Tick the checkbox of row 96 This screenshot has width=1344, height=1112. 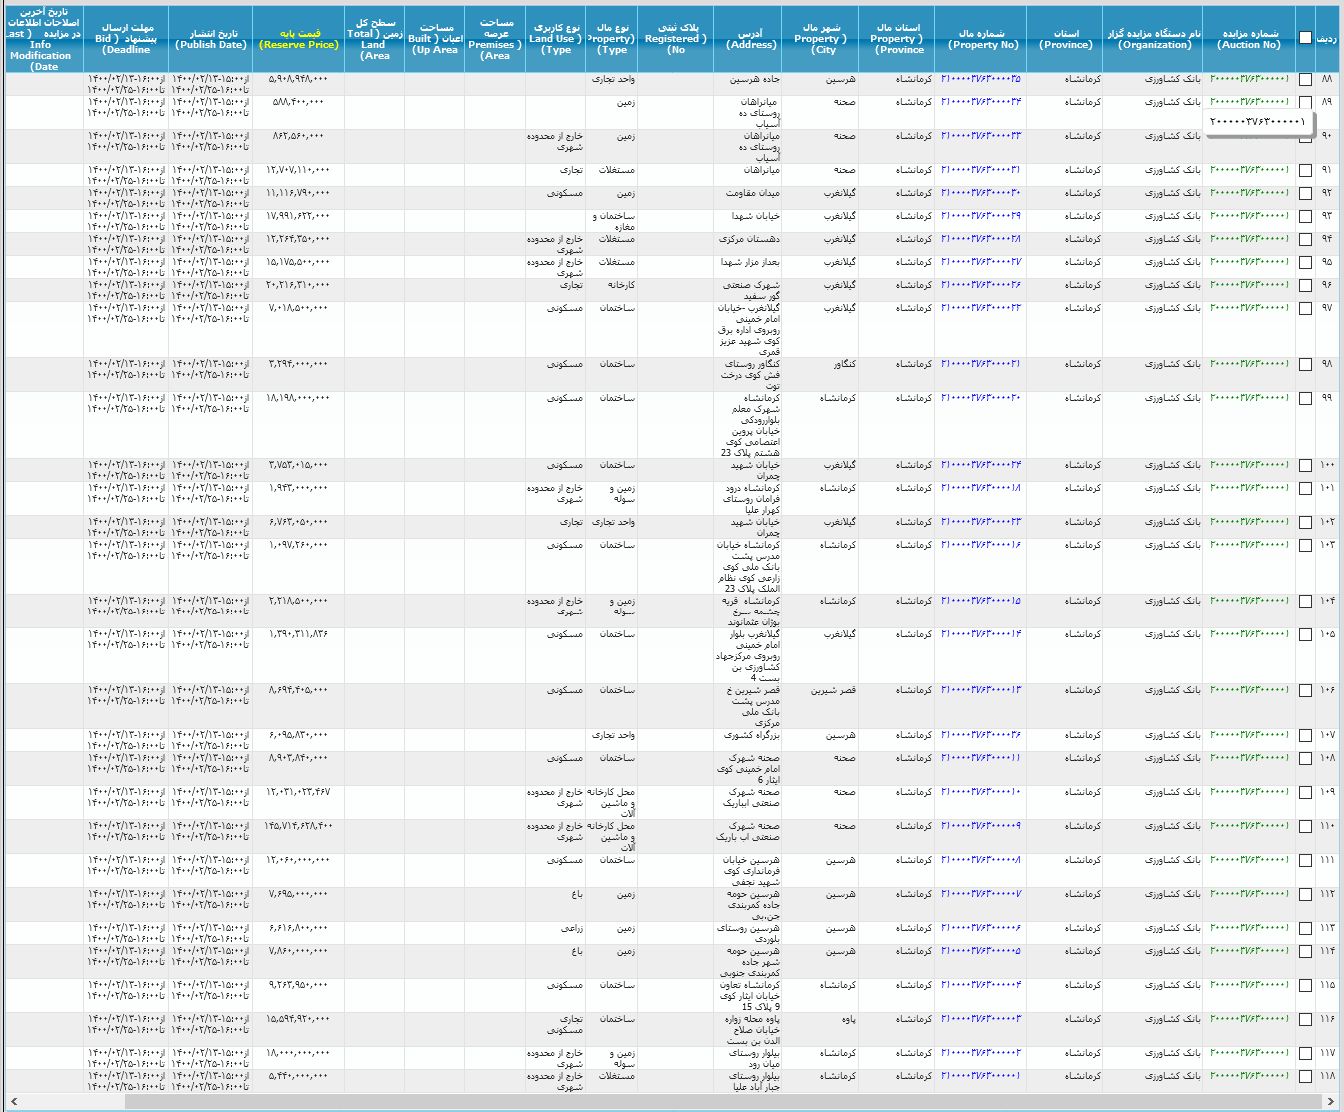(x=1305, y=286)
